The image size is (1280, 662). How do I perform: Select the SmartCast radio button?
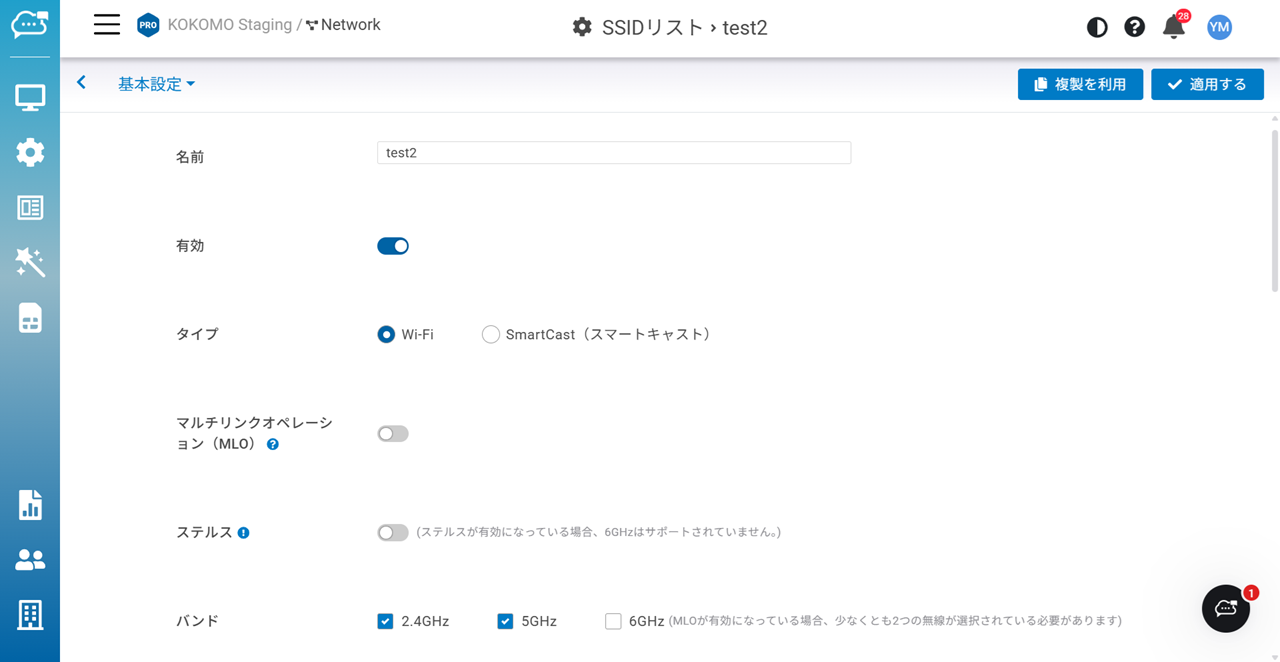tap(490, 335)
